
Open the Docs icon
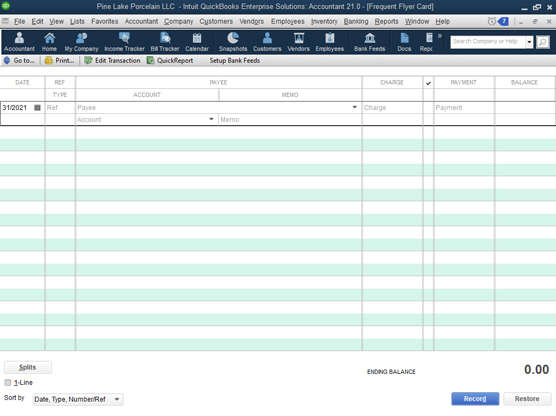pos(404,42)
